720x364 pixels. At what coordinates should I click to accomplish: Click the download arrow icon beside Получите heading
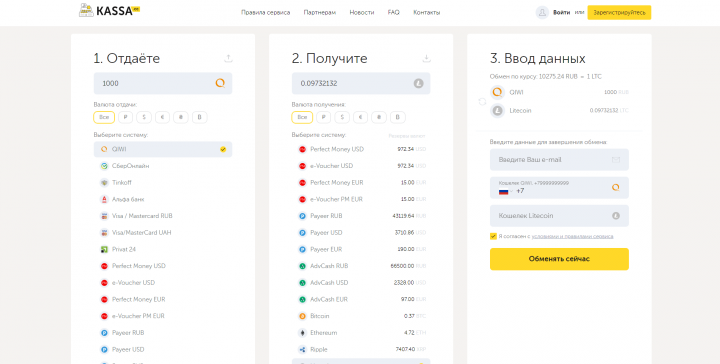[426, 58]
